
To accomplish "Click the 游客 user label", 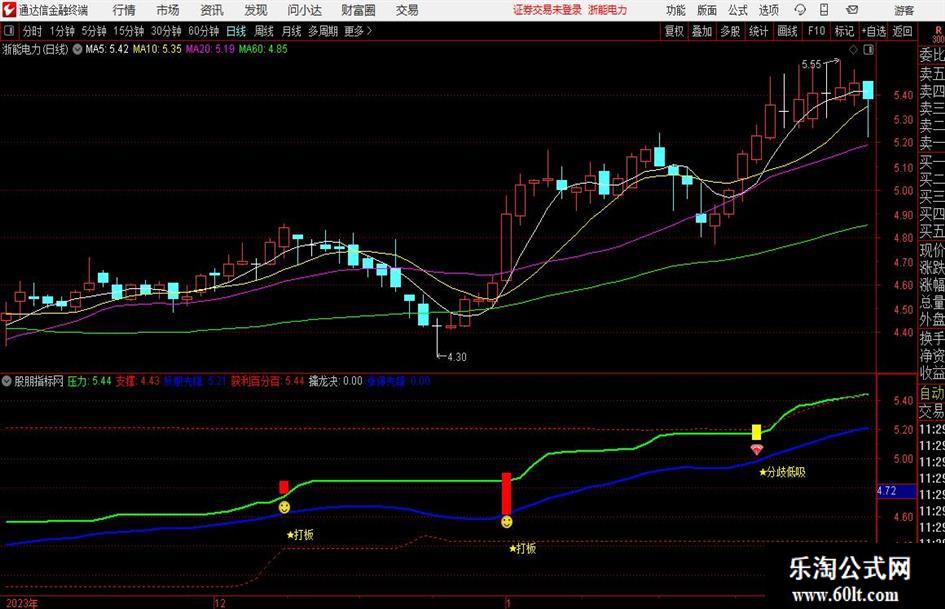I will click(904, 10).
